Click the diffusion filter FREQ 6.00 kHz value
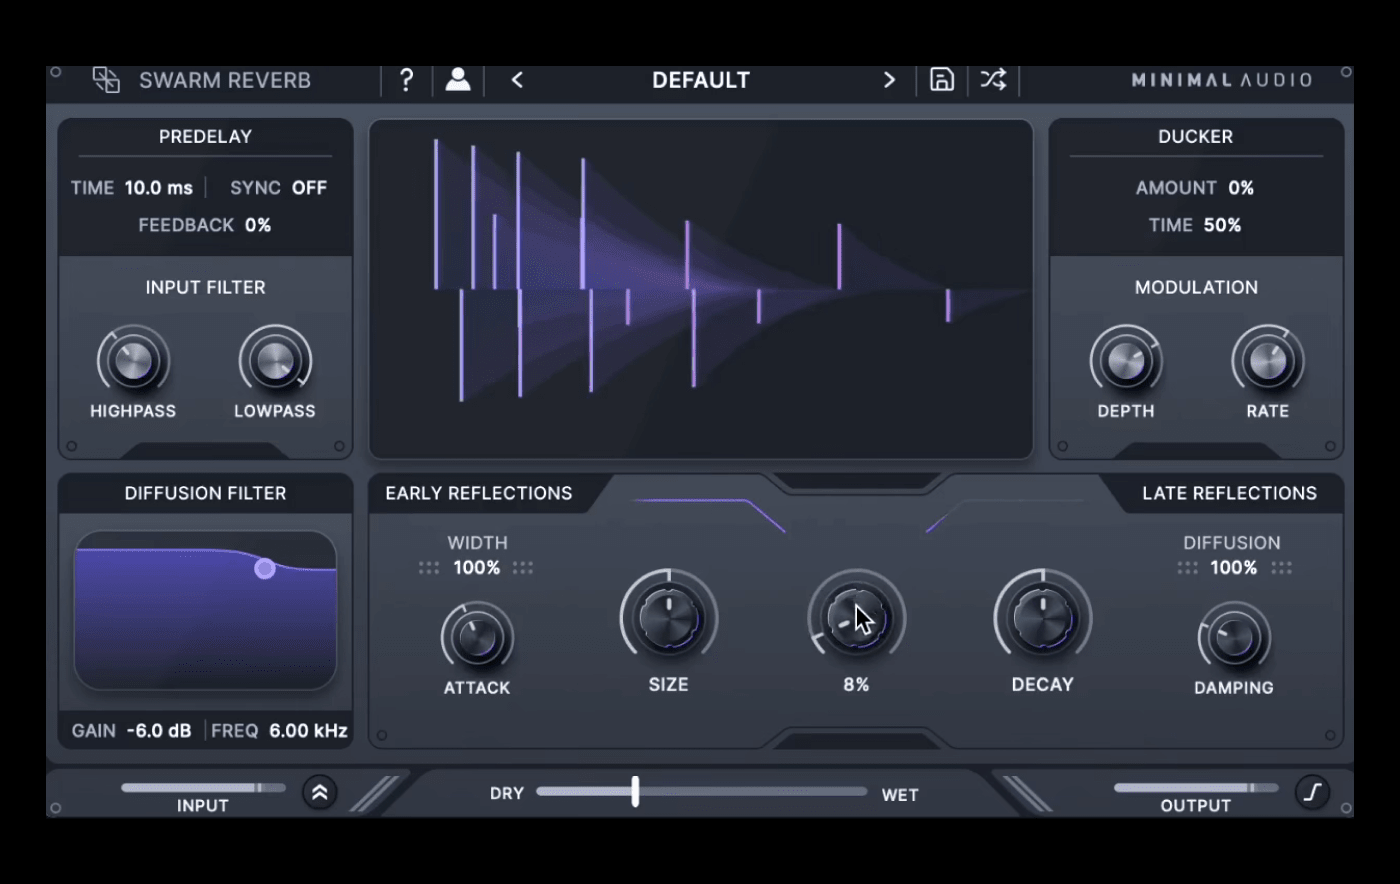Image resolution: width=1400 pixels, height=884 pixels. point(309,731)
